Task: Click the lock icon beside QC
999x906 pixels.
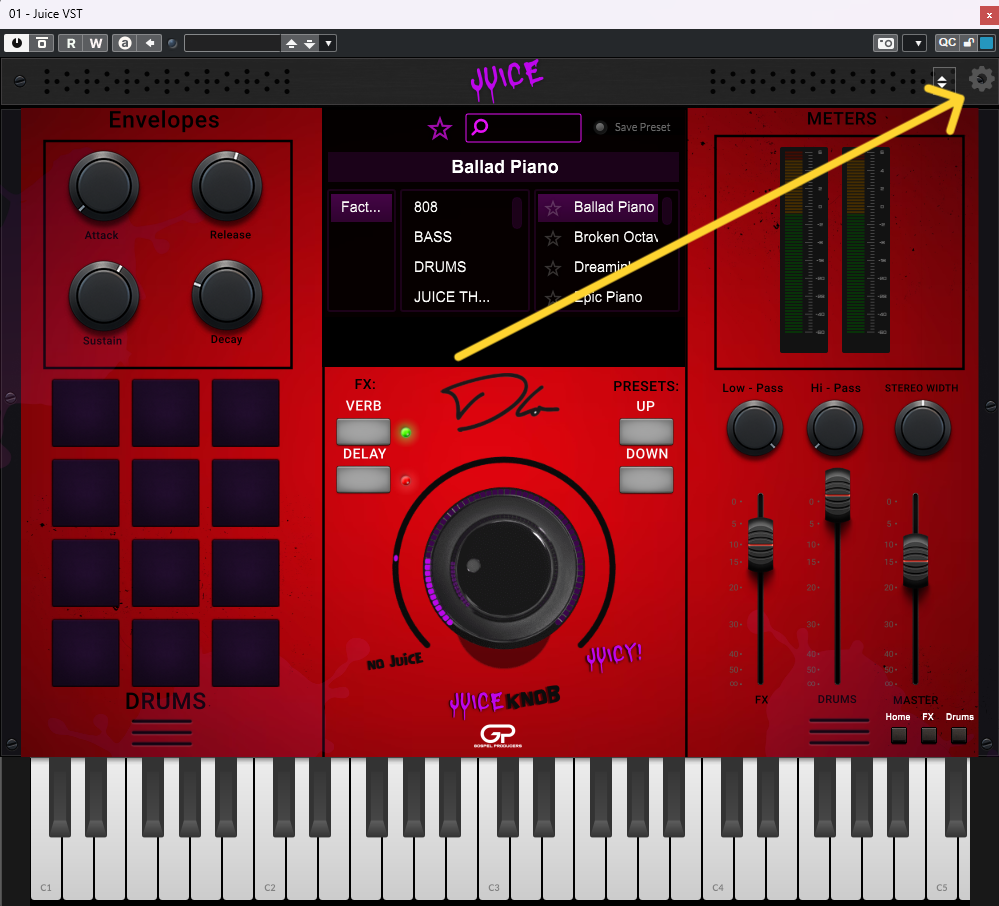Action: point(968,42)
